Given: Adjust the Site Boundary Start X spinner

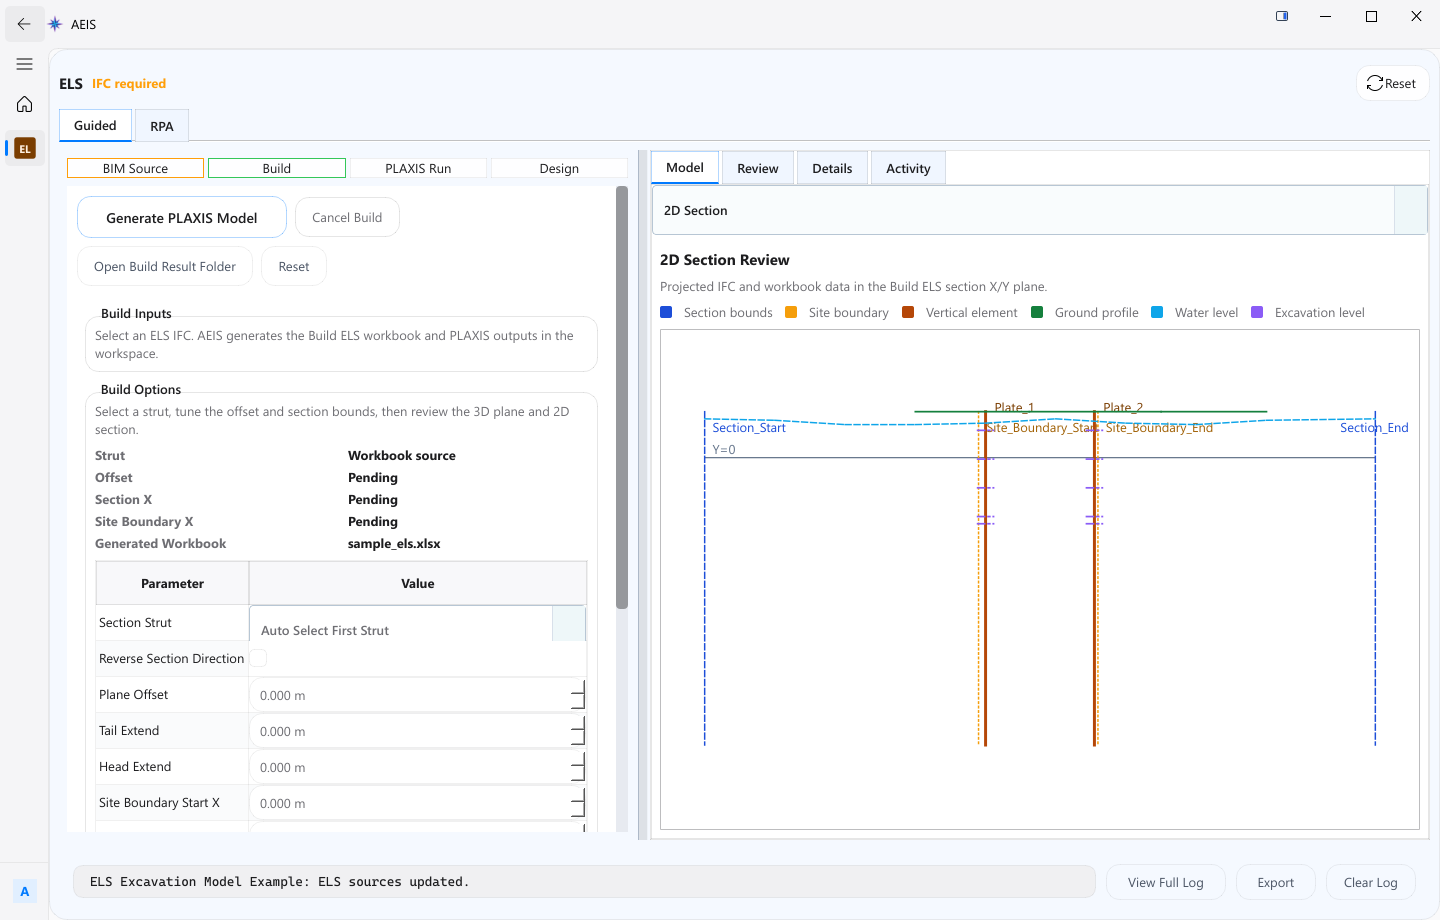Looking at the screenshot, I should click(578, 803).
